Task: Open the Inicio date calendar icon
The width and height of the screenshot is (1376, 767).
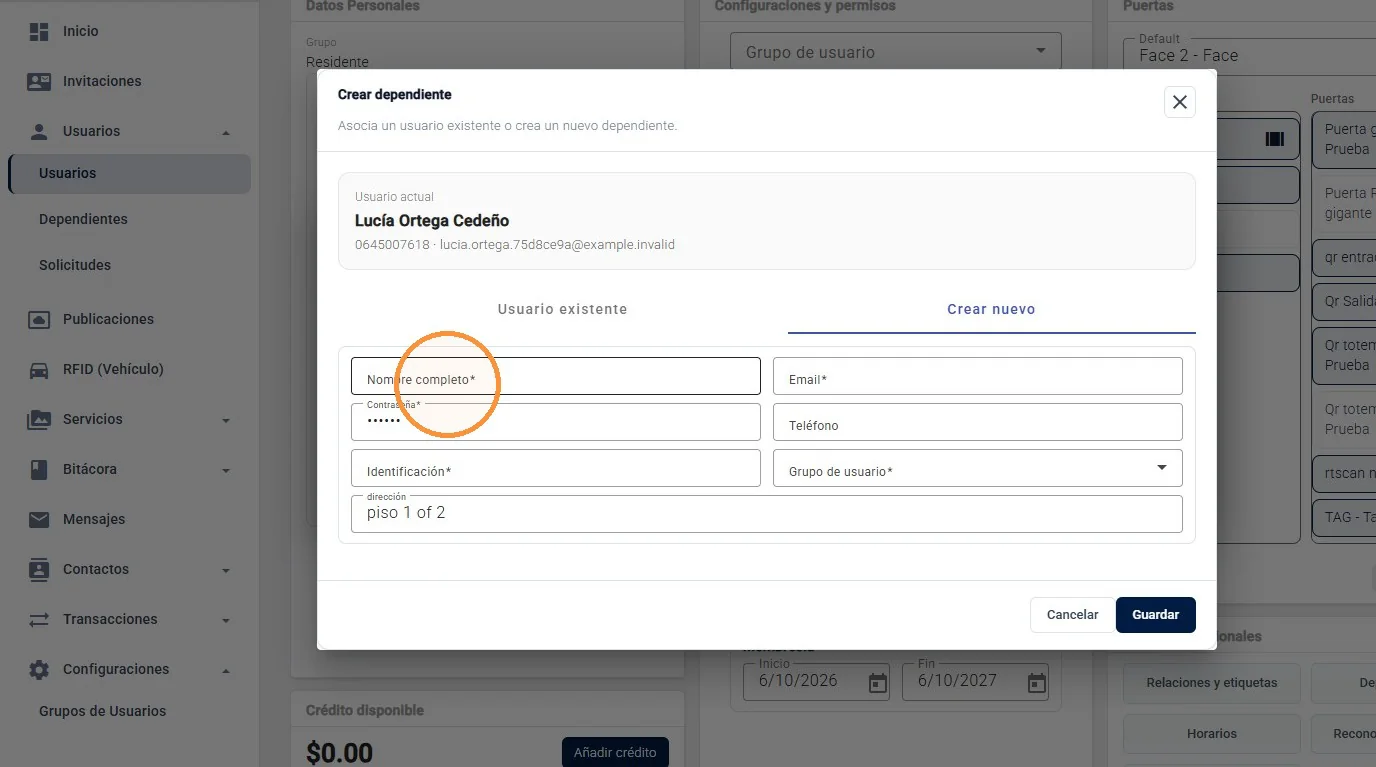Action: pos(878,683)
